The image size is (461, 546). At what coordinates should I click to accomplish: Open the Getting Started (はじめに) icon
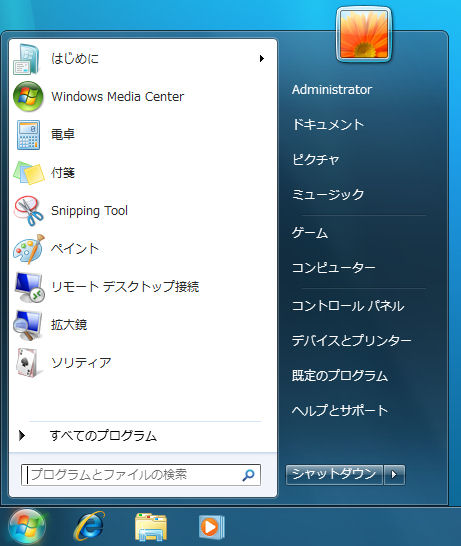pos(26,59)
